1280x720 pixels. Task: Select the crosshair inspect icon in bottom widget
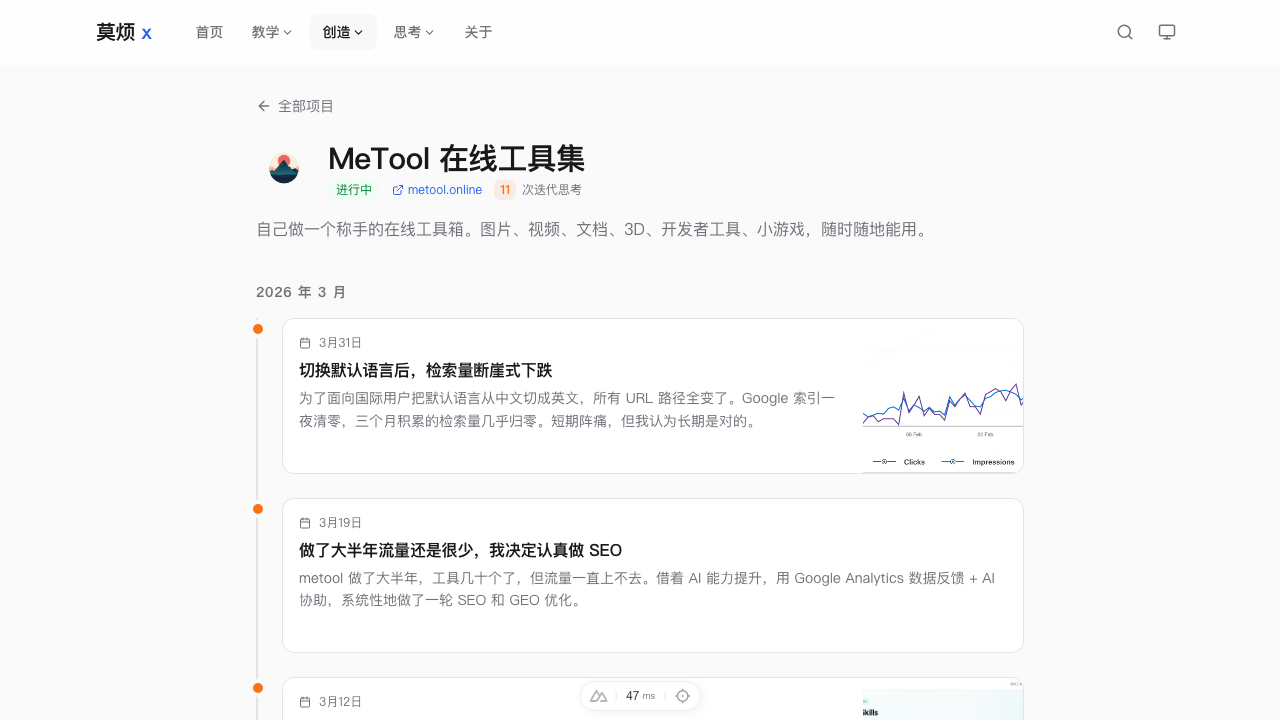click(682, 695)
